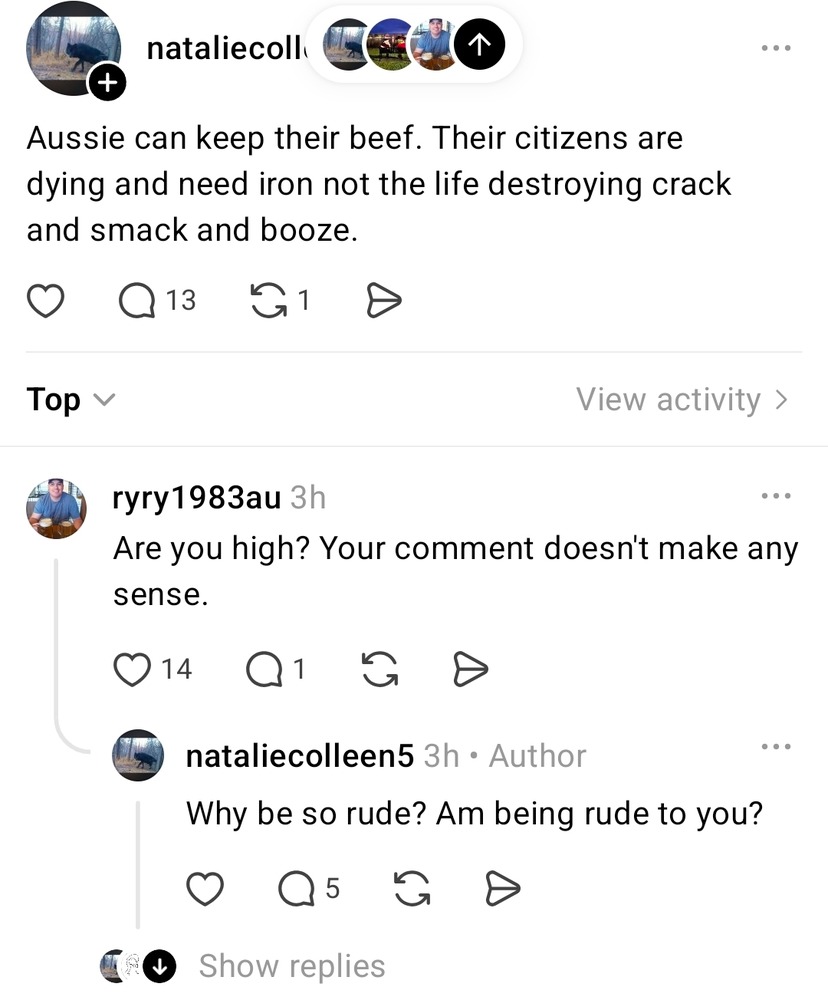Open the nataliecolleen5 username in the reply
This screenshot has height=1000, width=828.
tap(300, 756)
